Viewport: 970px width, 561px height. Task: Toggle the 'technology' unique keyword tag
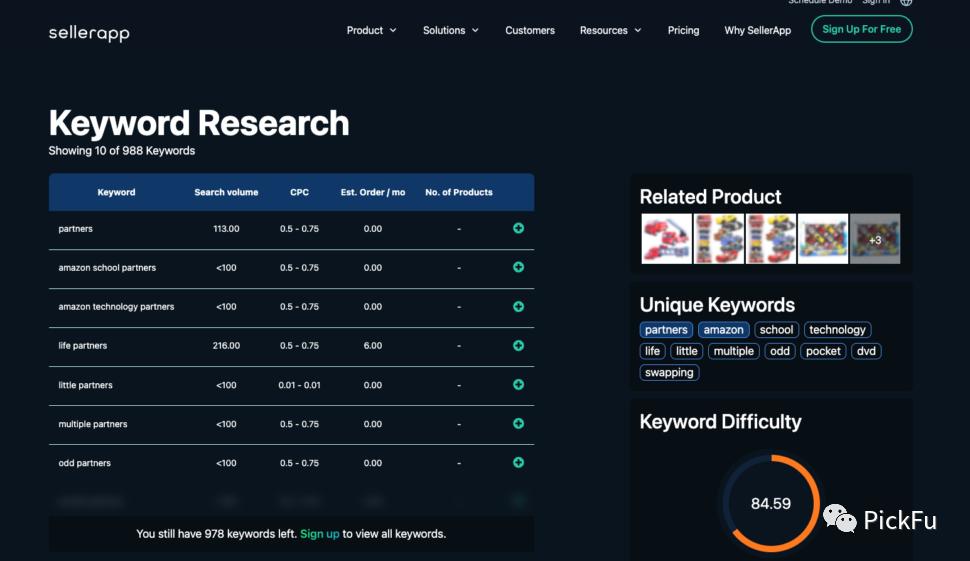pos(837,330)
